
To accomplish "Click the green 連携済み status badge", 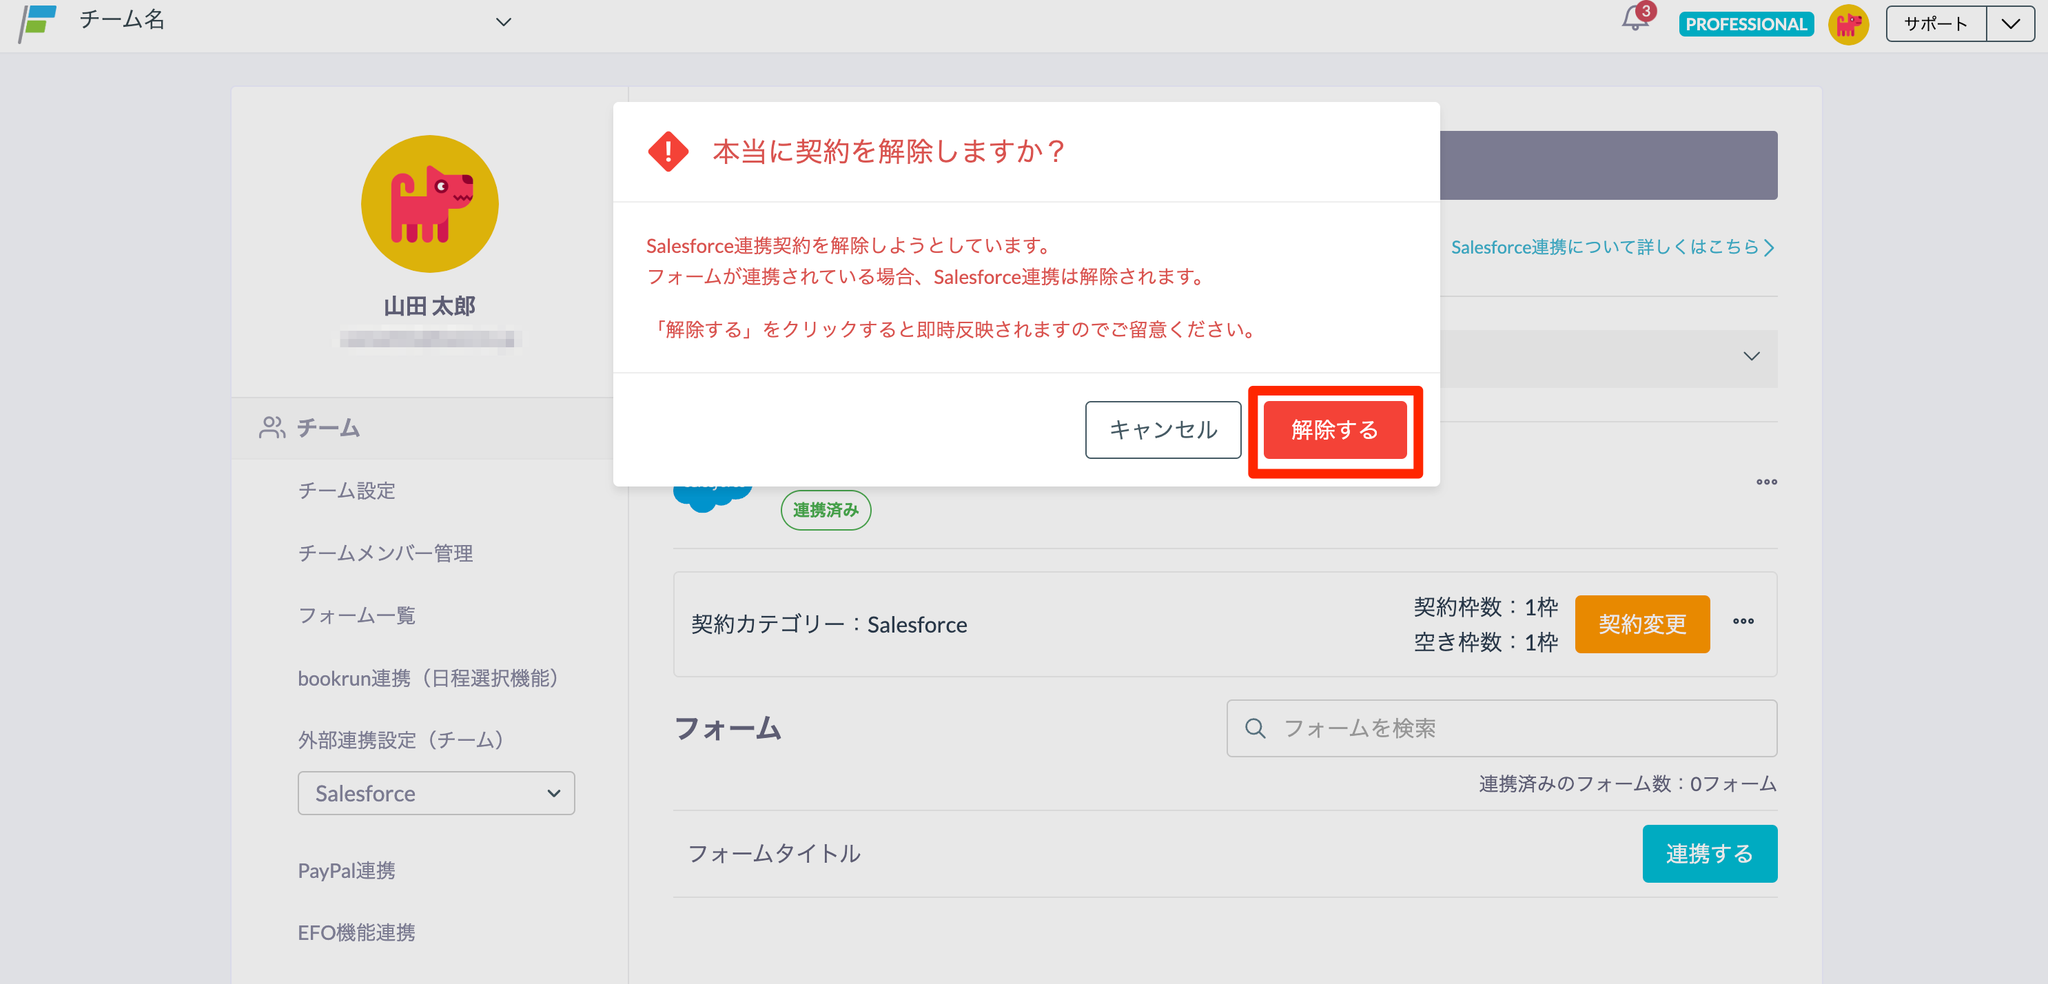I will pyautogui.click(x=826, y=510).
